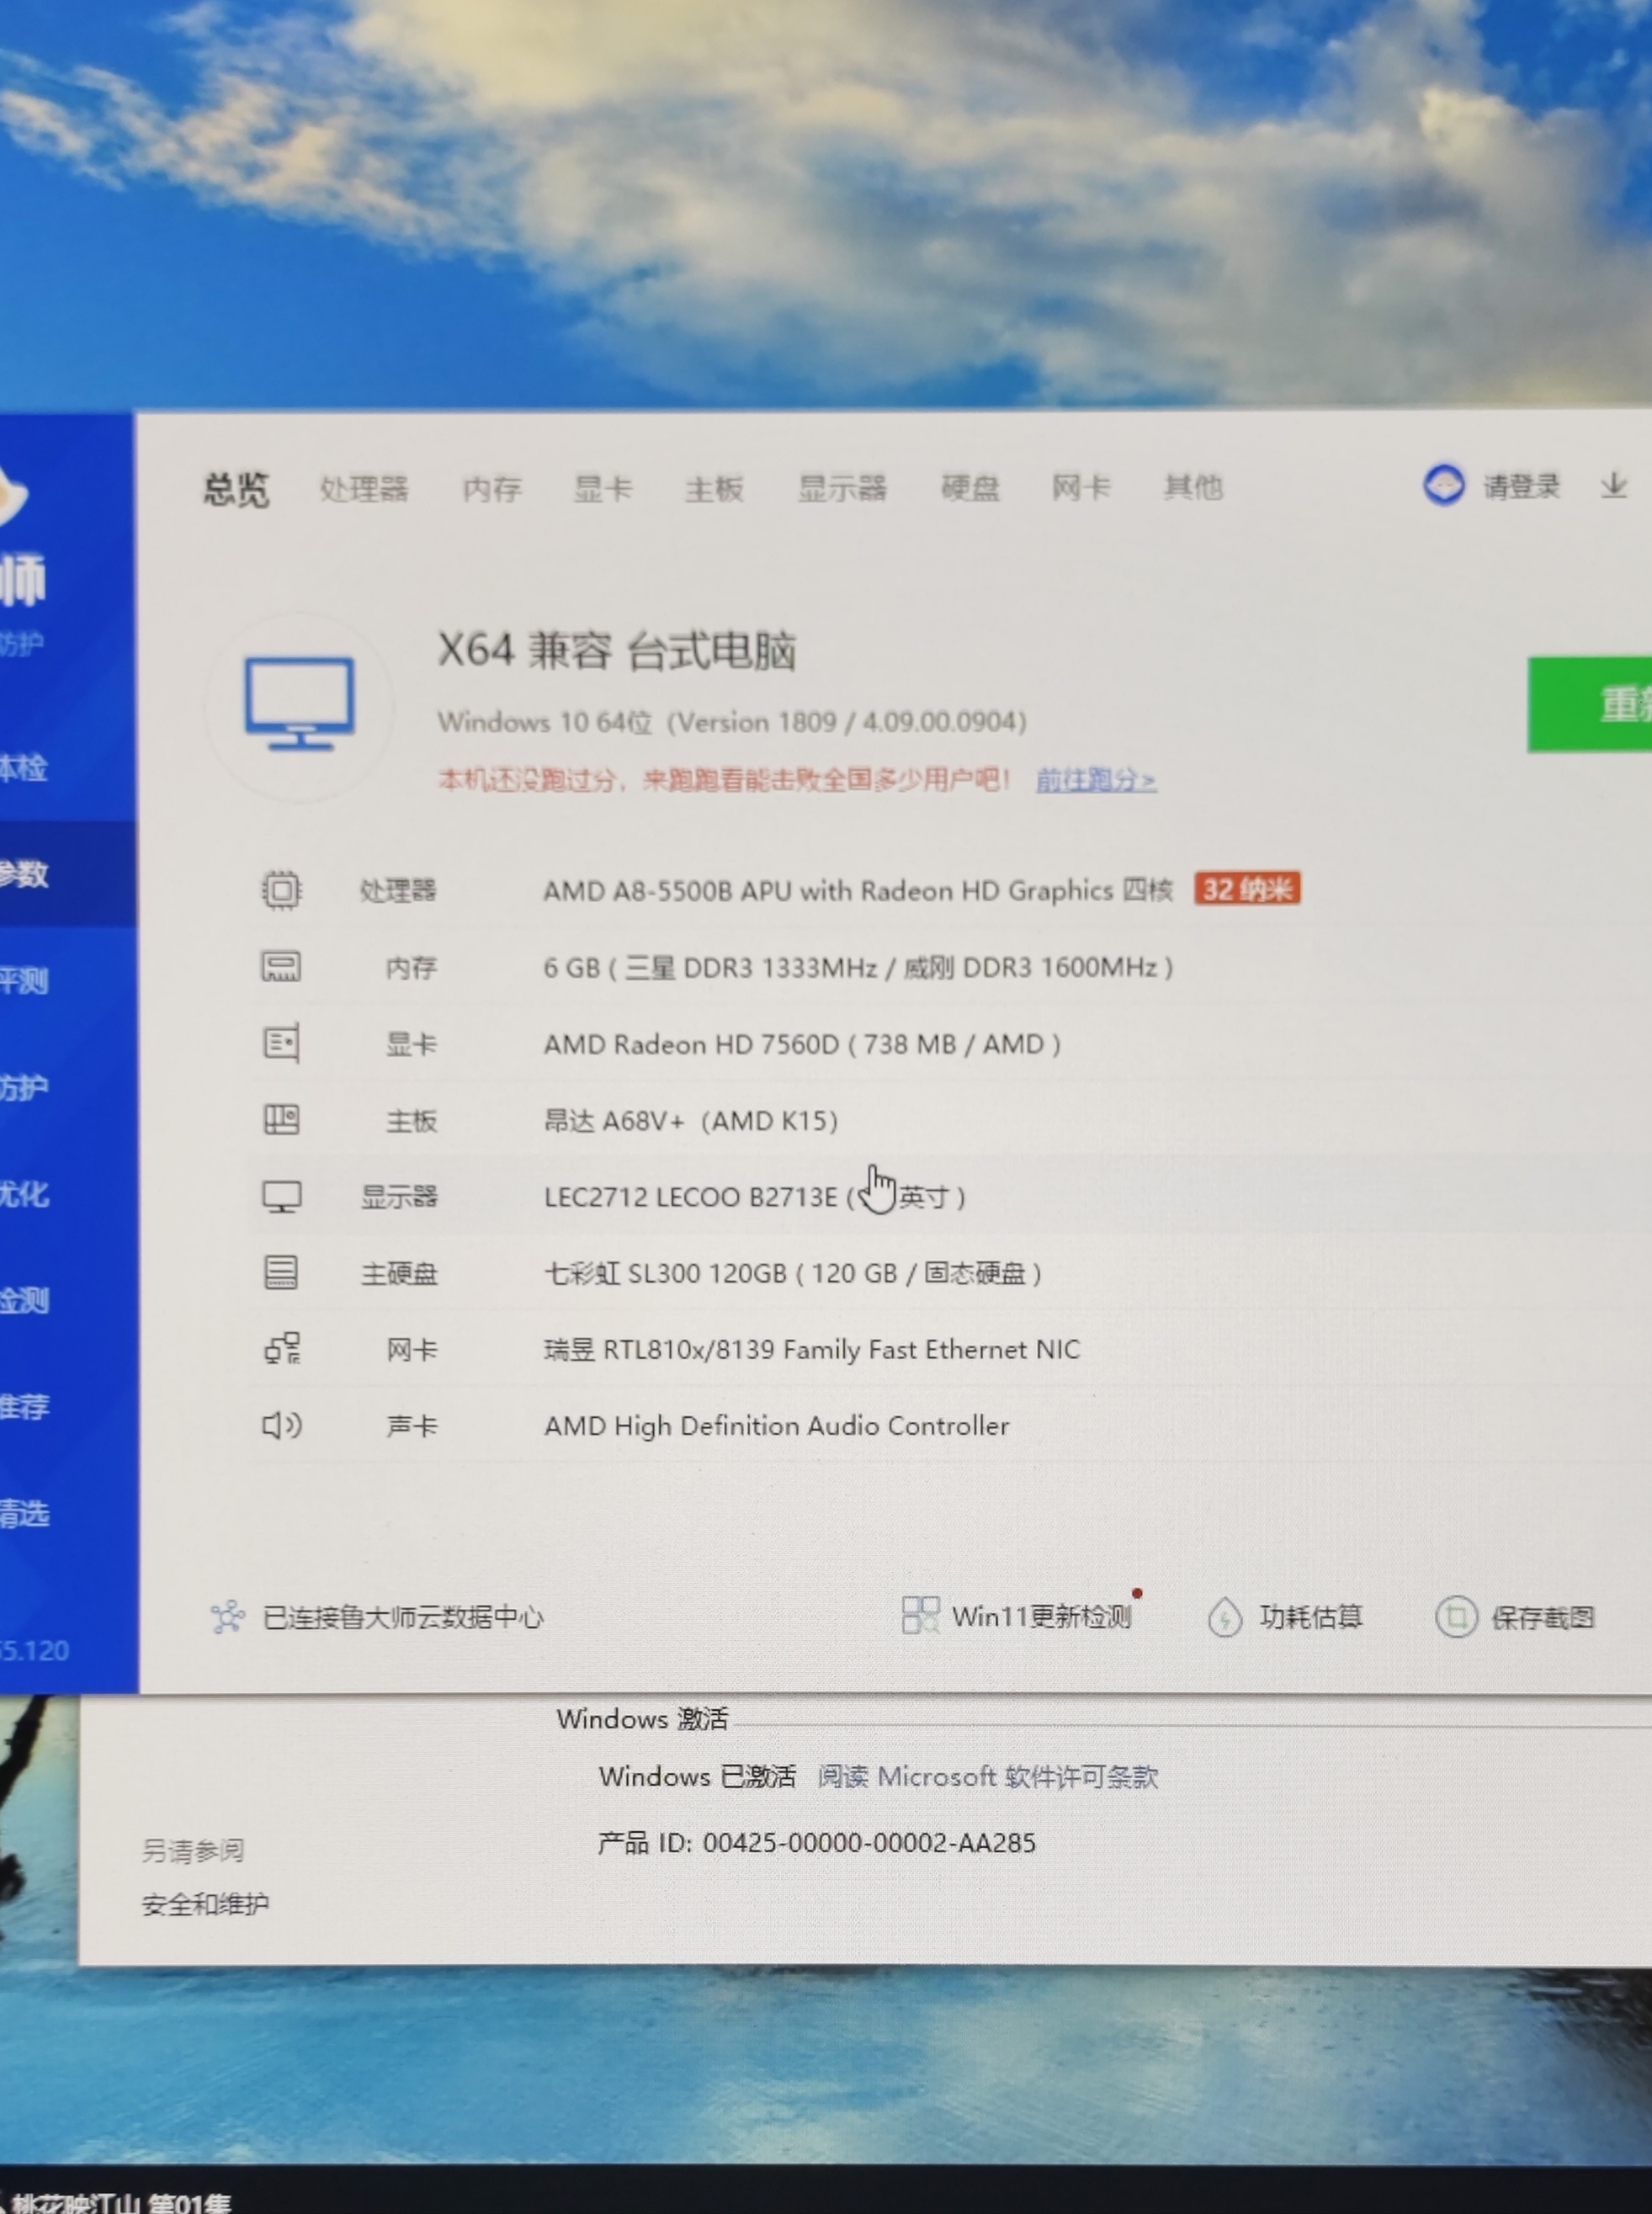Click the power estimate droplet icon
This screenshot has width=1652, height=2214.
tap(1225, 1617)
